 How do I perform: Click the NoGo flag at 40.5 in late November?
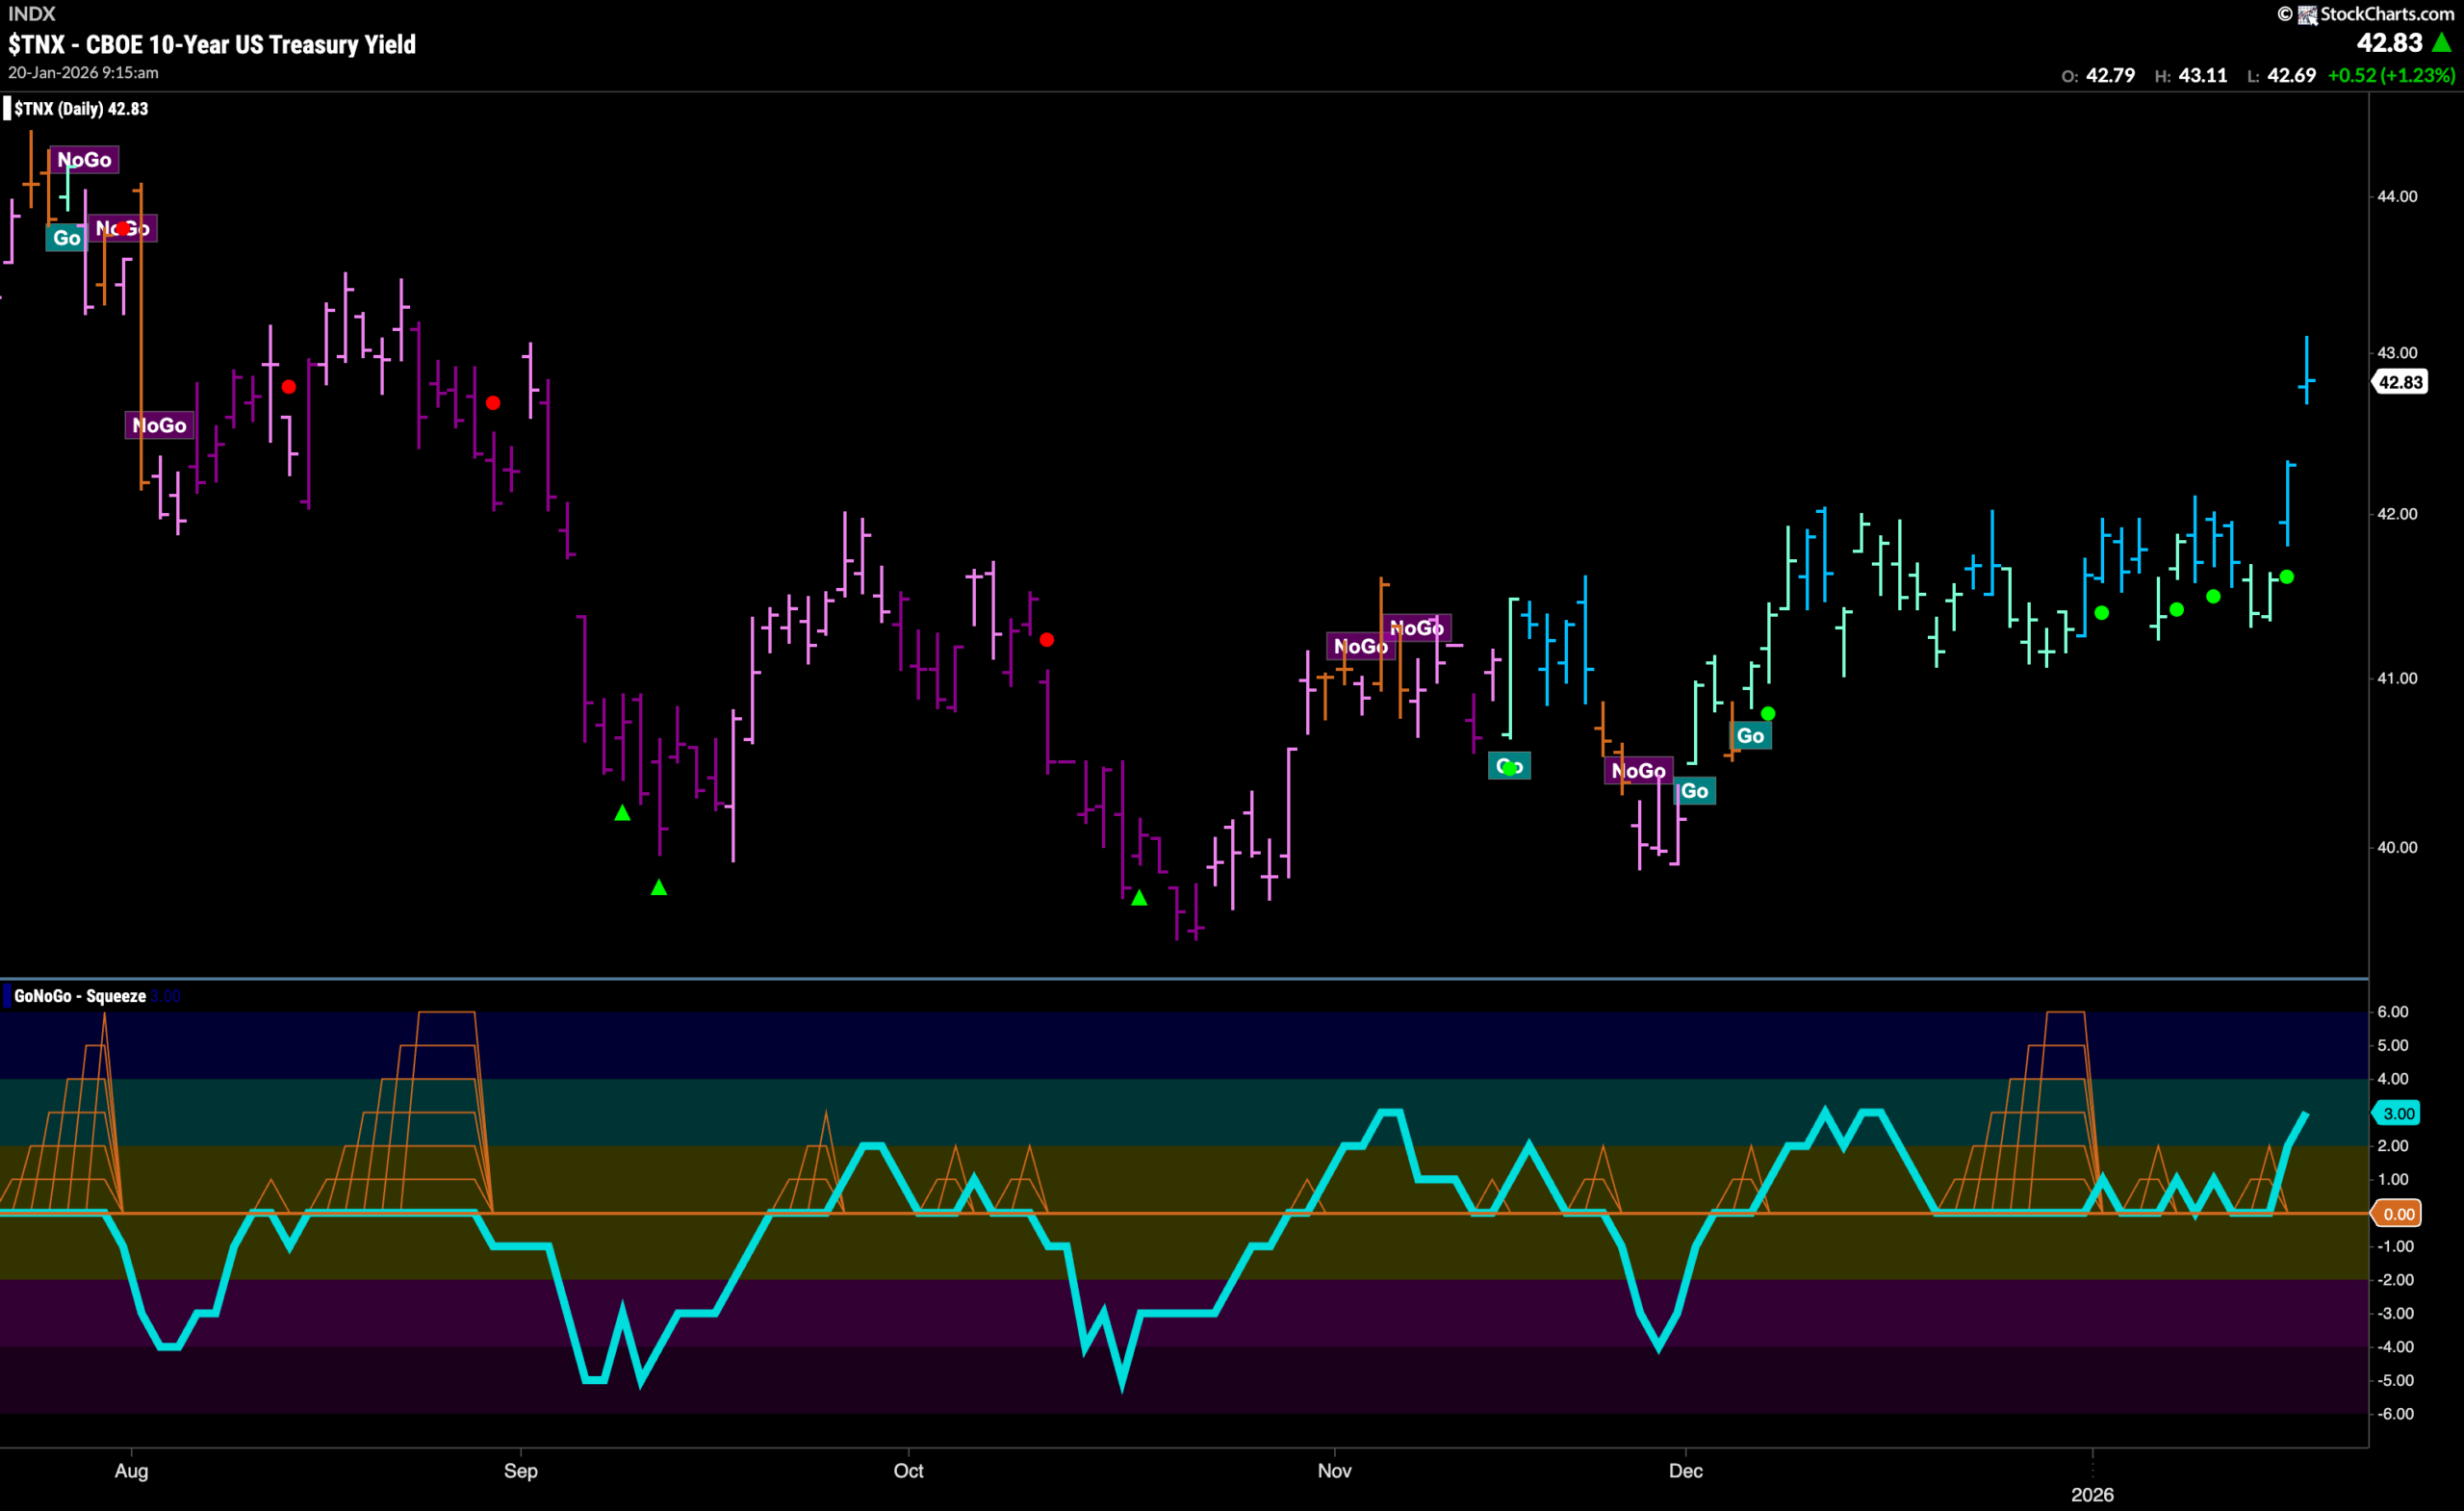(x=1638, y=771)
